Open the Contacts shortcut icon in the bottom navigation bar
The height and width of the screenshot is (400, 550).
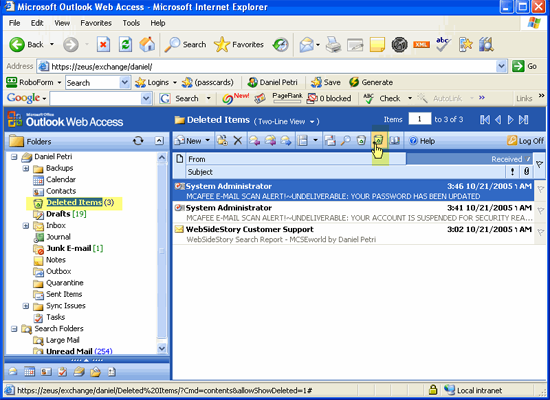point(46,372)
